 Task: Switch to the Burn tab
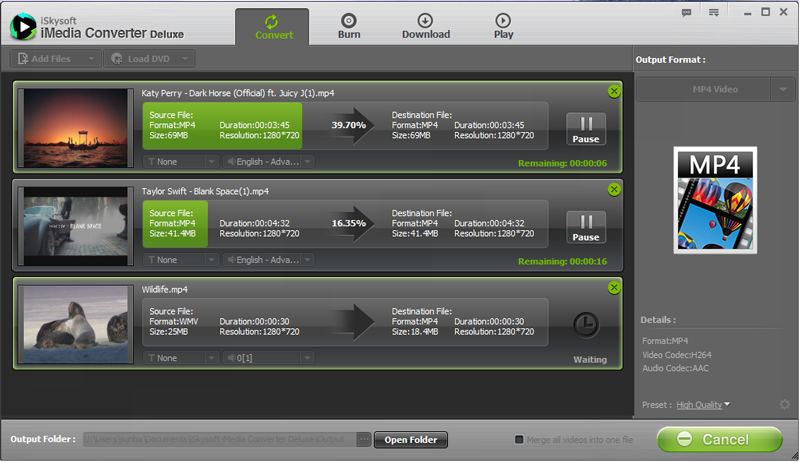[x=348, y=26]
